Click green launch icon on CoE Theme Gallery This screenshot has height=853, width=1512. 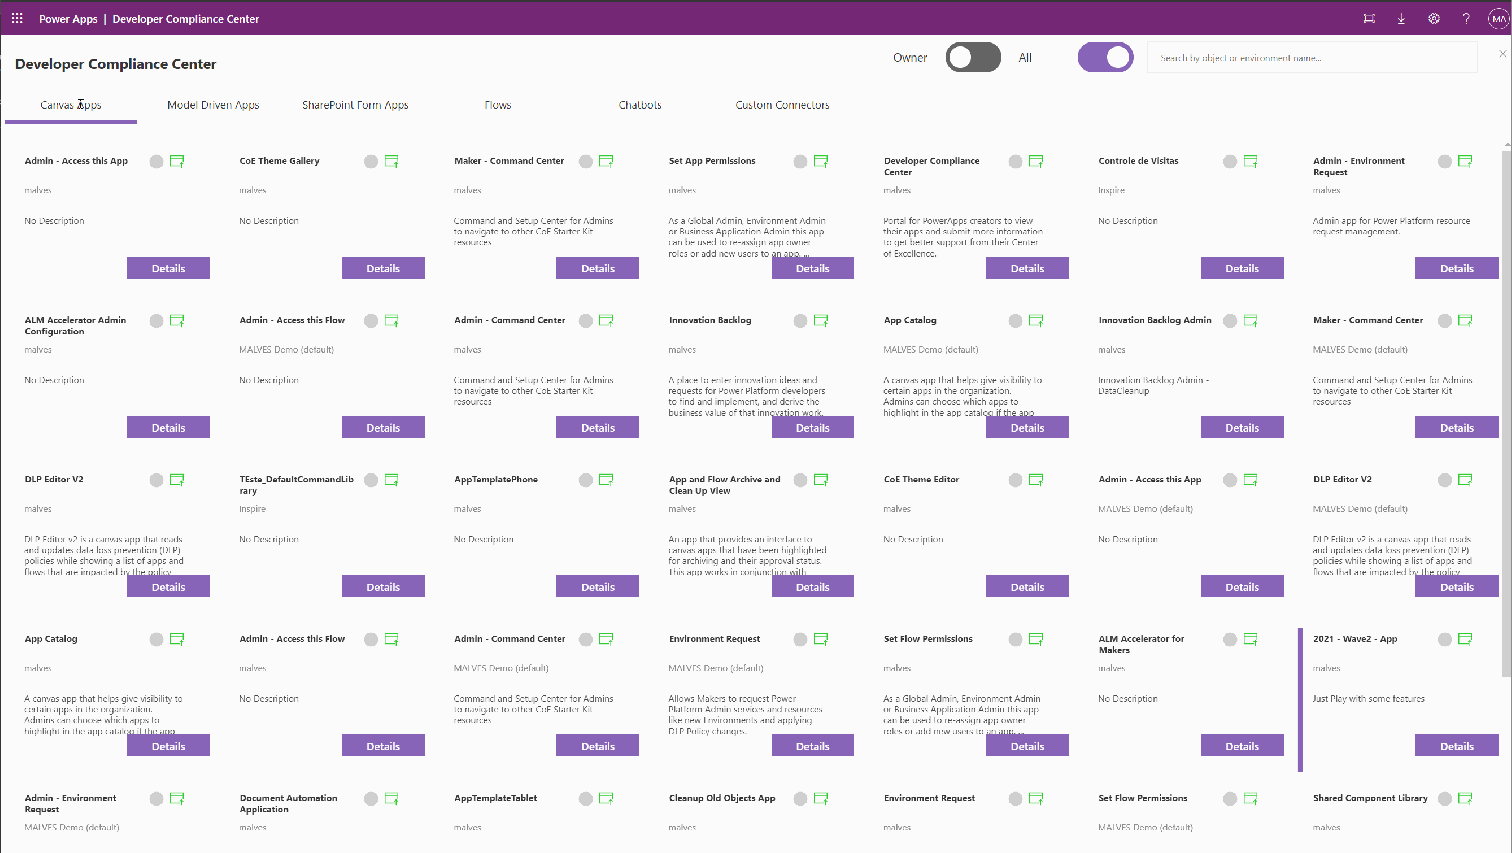click(x=392, y=161)
